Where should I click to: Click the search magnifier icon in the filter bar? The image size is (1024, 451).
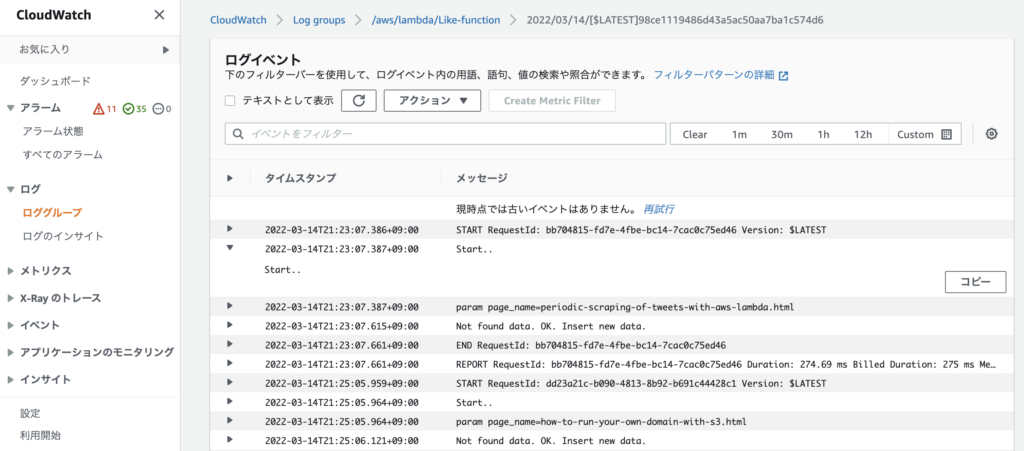pos(238,134)
